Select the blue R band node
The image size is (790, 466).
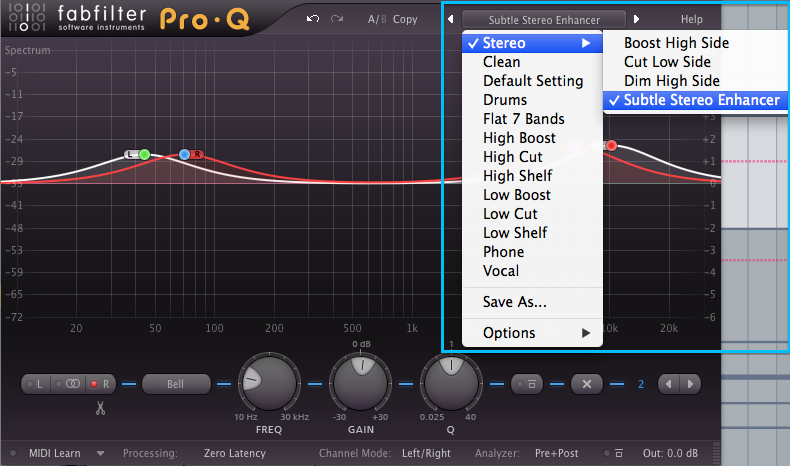[x=184, y=154]
